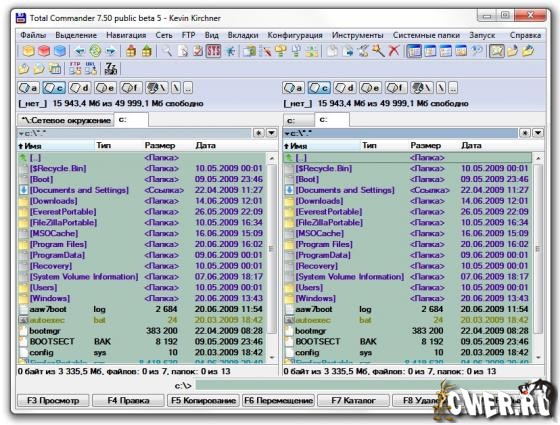This screenshot has height=425, width=560.
Task: Open left panel favorites star button
Action: pyautogui.click(x=259, y=133)
